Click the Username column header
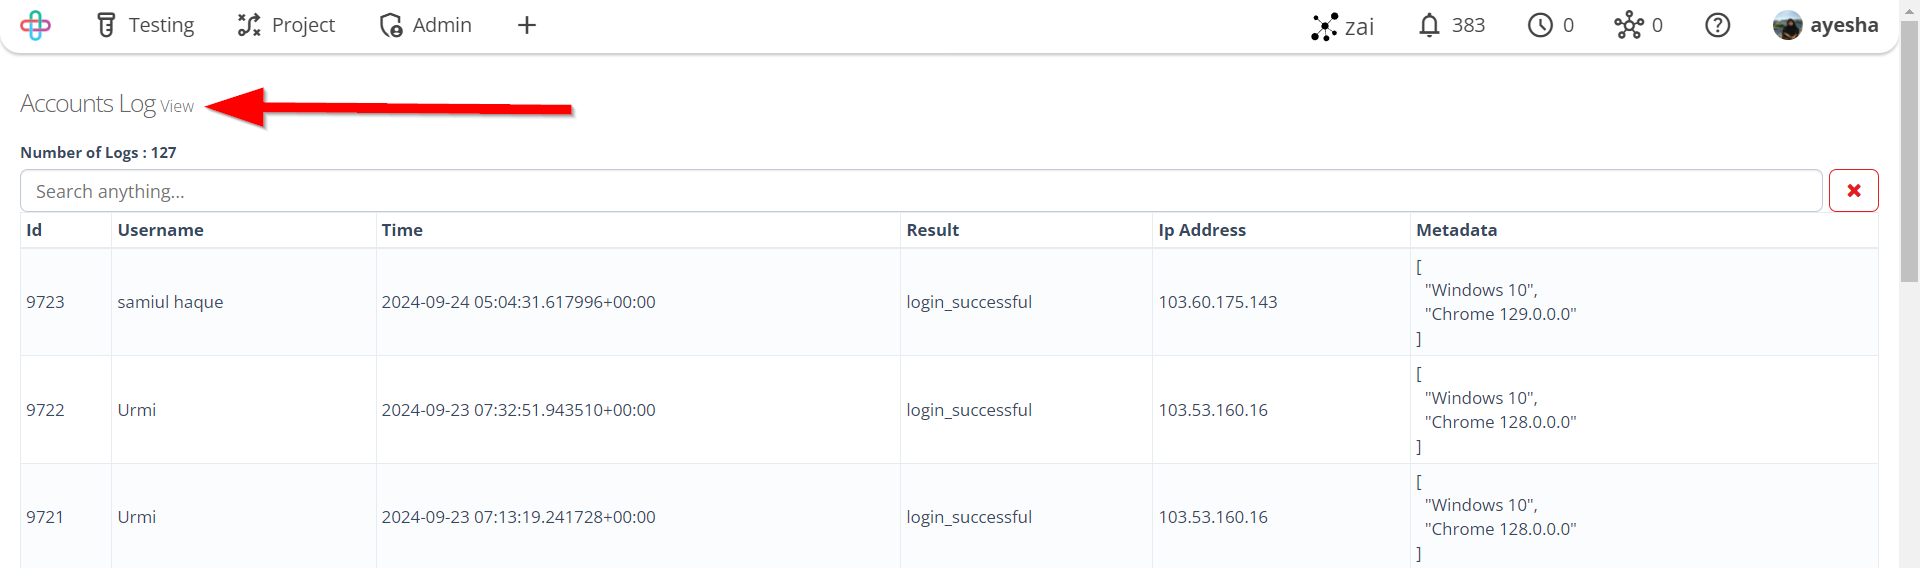 point(160,230)
